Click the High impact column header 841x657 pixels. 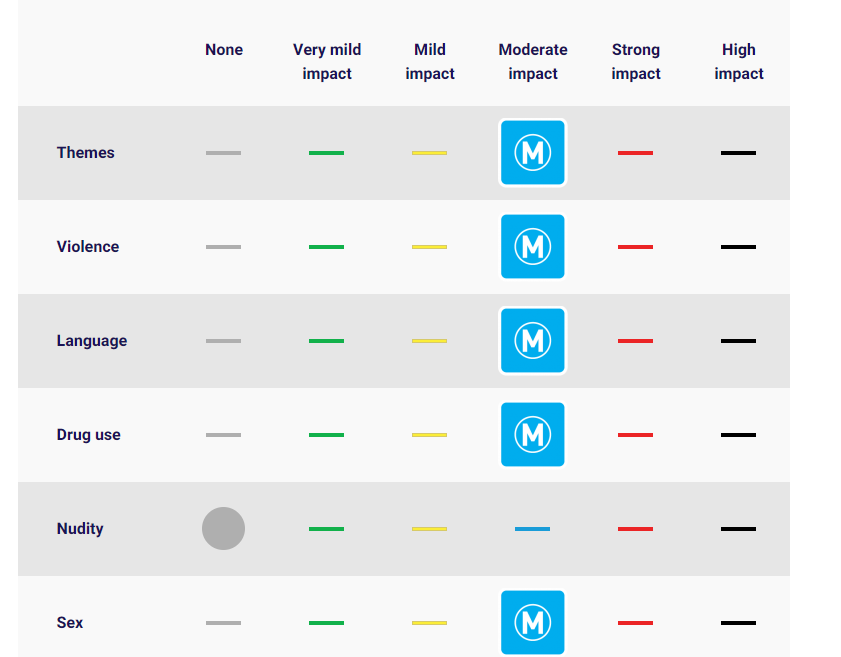739,62
